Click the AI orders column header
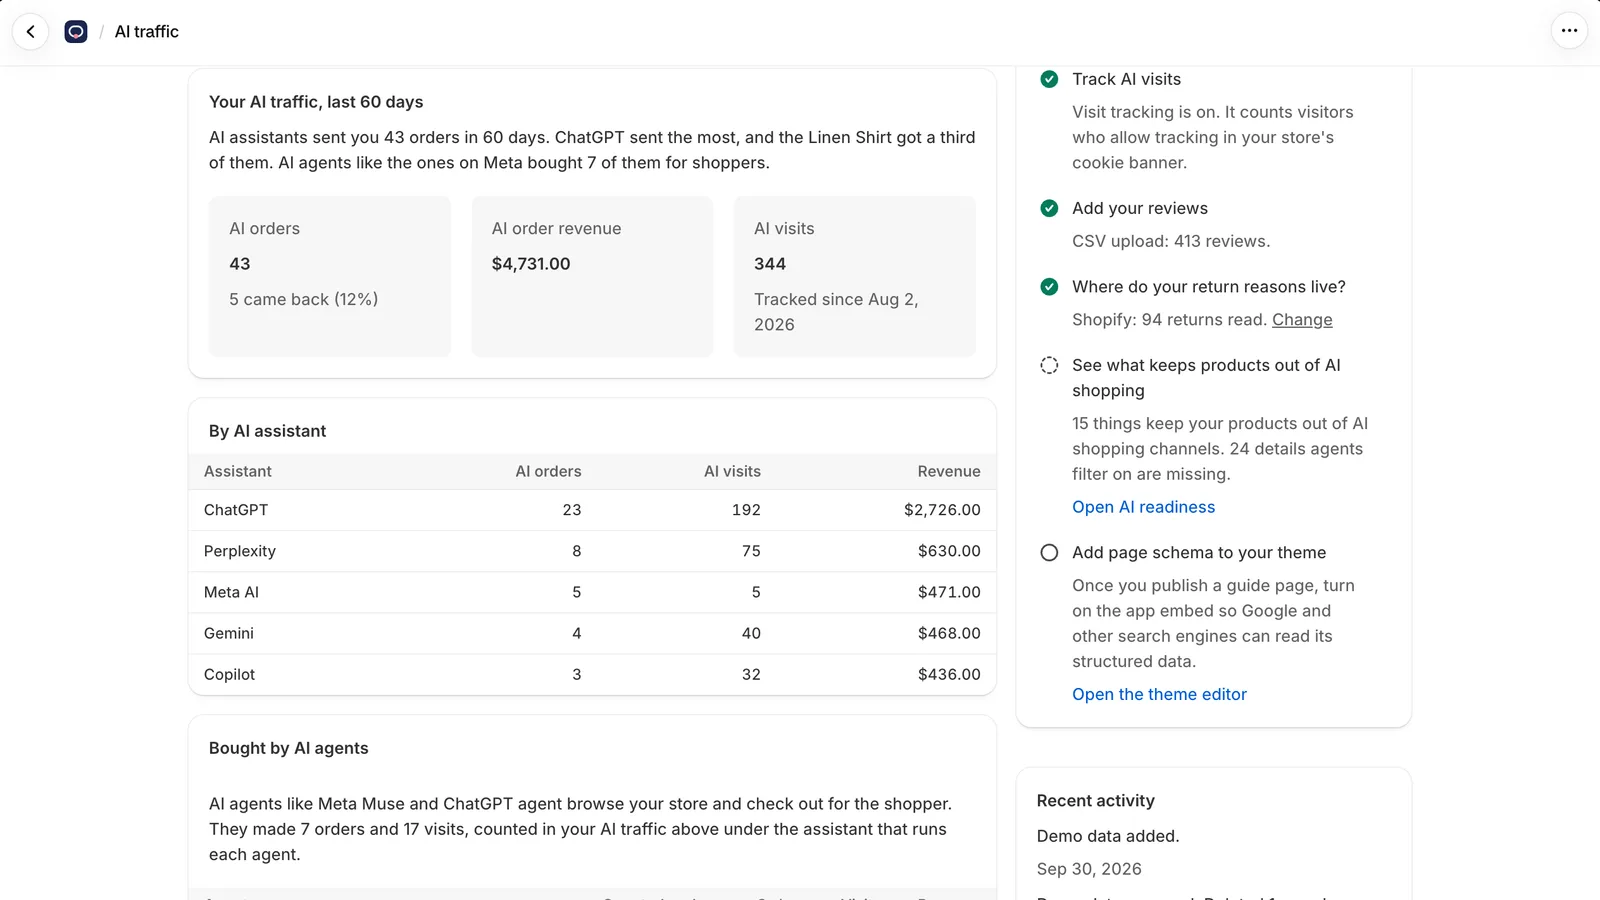The width and height of the screenshot is (1600, 900). click(x=548, y=471)
